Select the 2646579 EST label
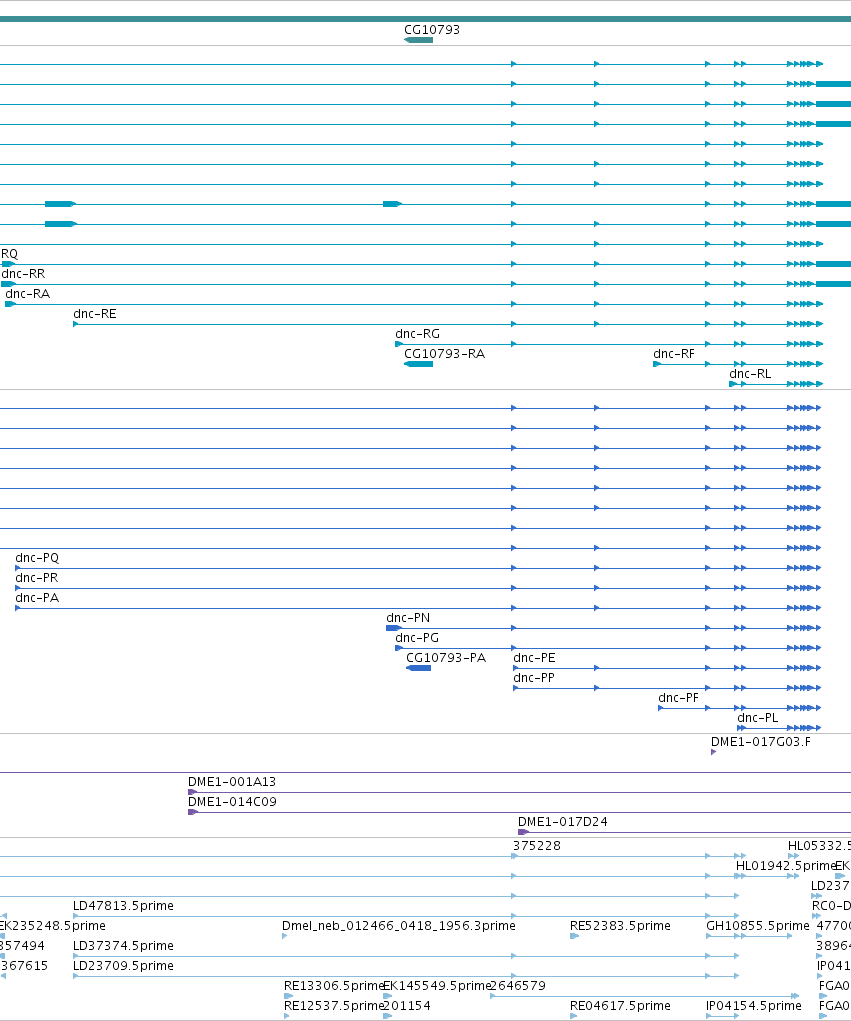This screenshot has width=851, height=1021. click(x=518, y=986)
